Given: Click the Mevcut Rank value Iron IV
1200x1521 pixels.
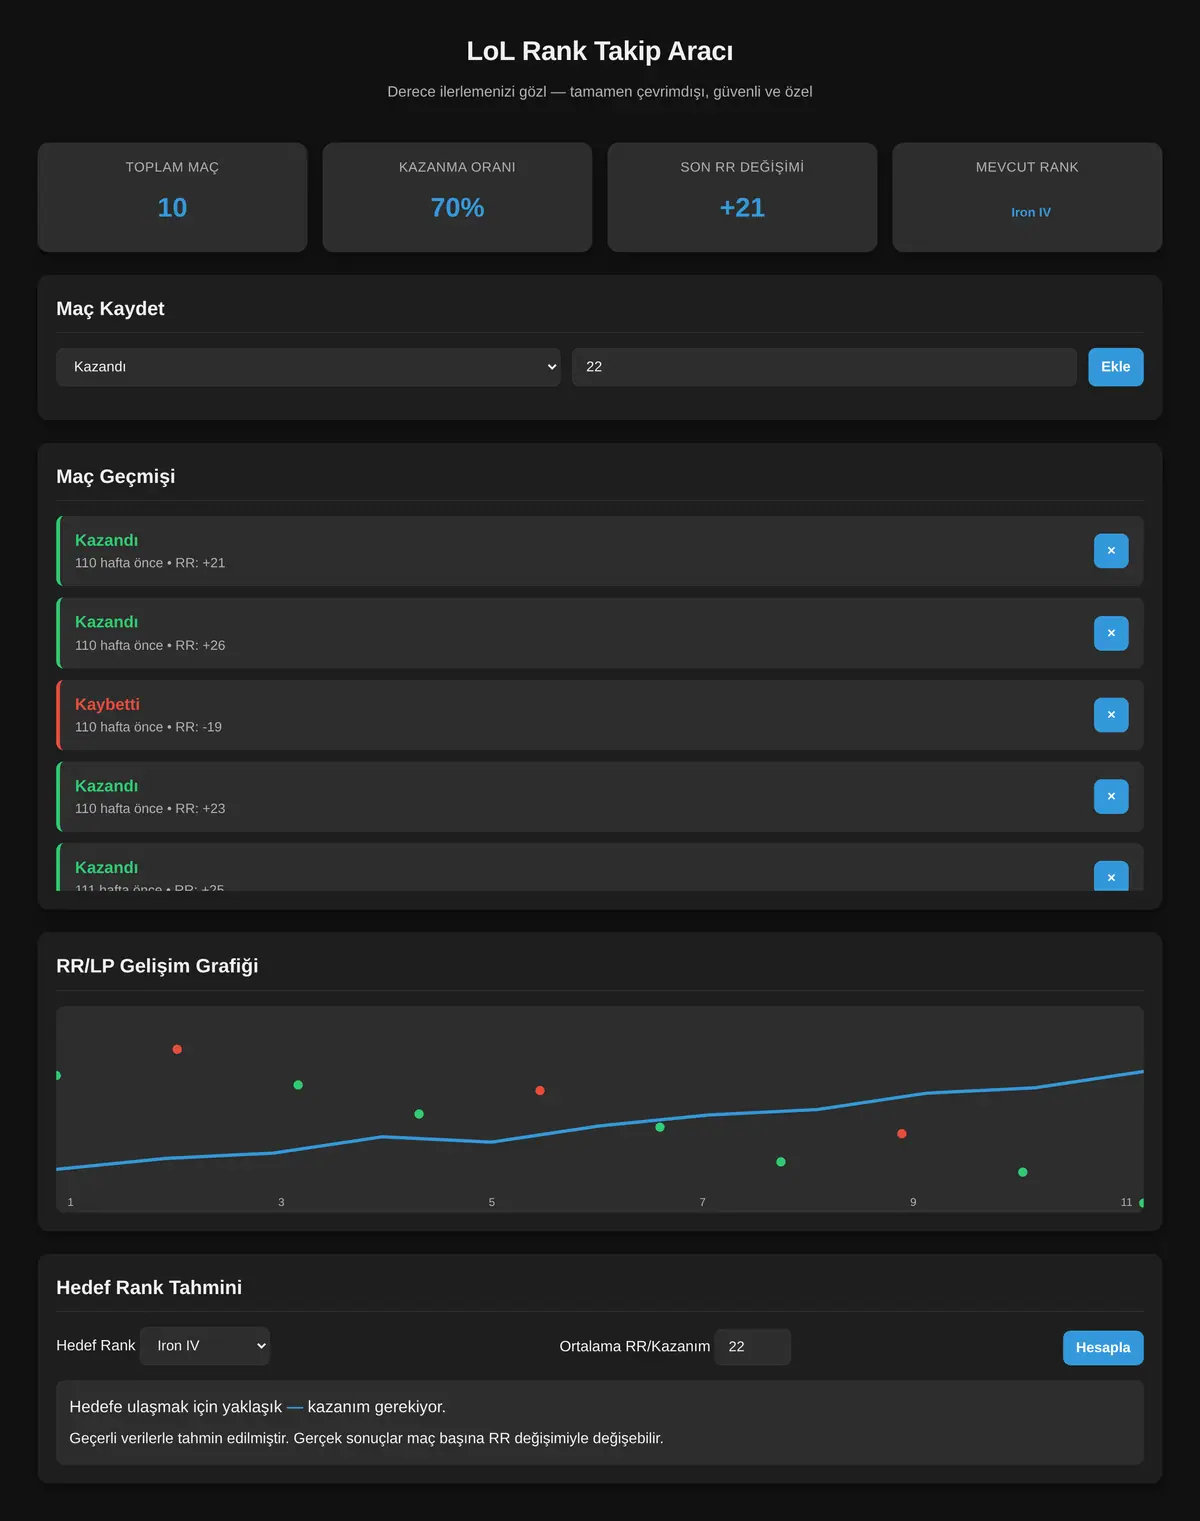Looking at the screenshot, I should (1030, 212).
